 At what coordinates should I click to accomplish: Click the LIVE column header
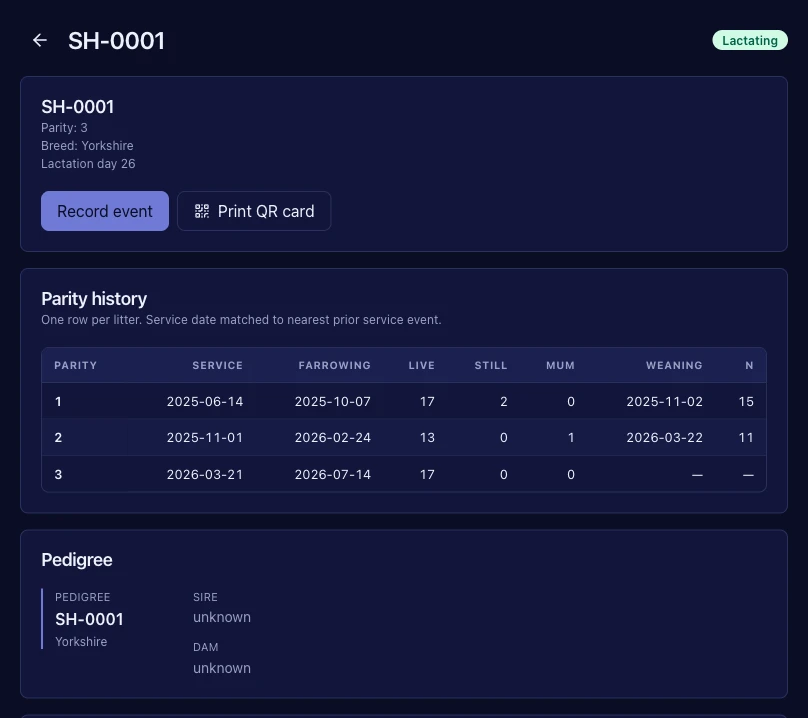422,365
